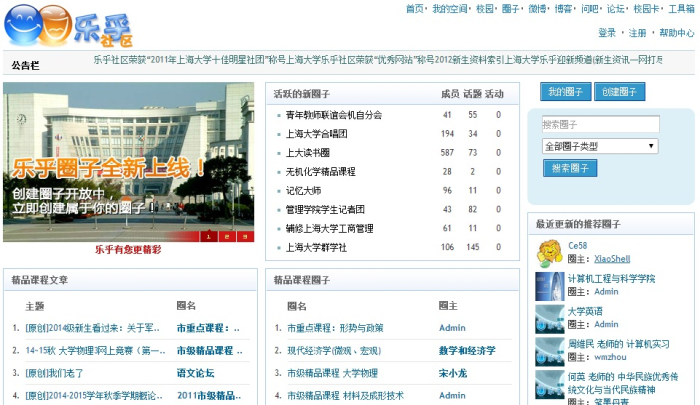This screenshot has width=700, height=405.
Task: Open 上海大学群学社 circle
Action: 316,247
